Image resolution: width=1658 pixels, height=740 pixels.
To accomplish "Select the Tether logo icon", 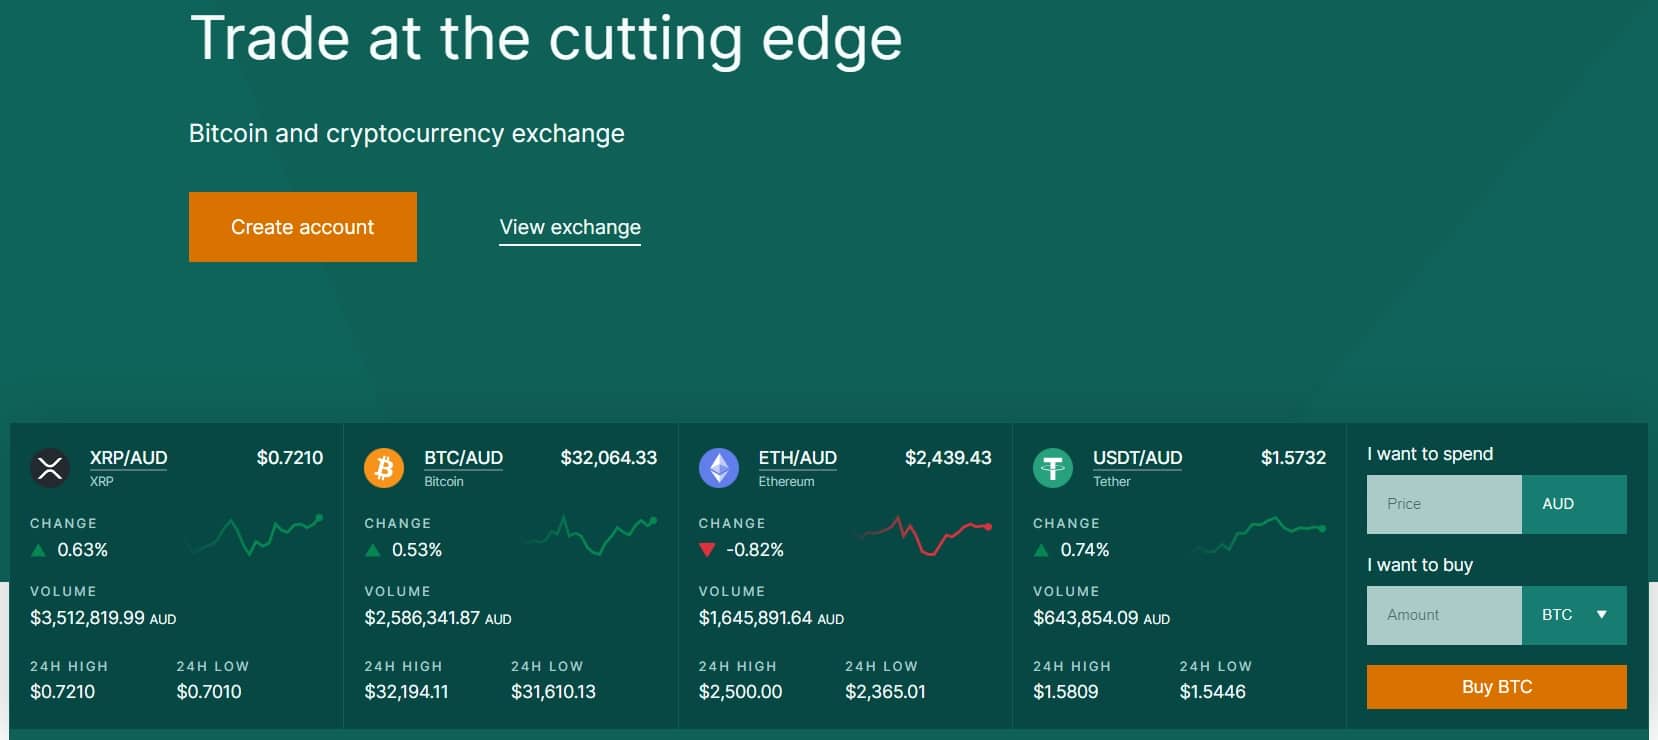I will click(1053, 467).
